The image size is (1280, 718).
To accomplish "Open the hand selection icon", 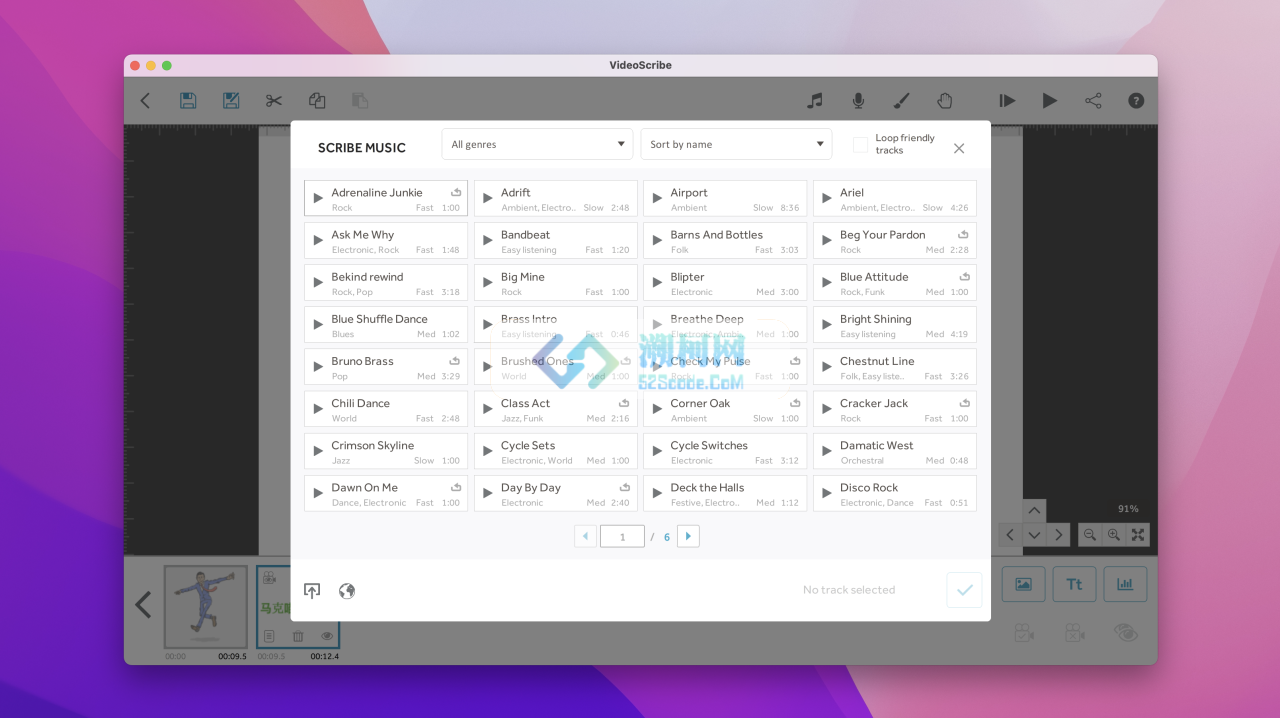I will coord(944,100).
